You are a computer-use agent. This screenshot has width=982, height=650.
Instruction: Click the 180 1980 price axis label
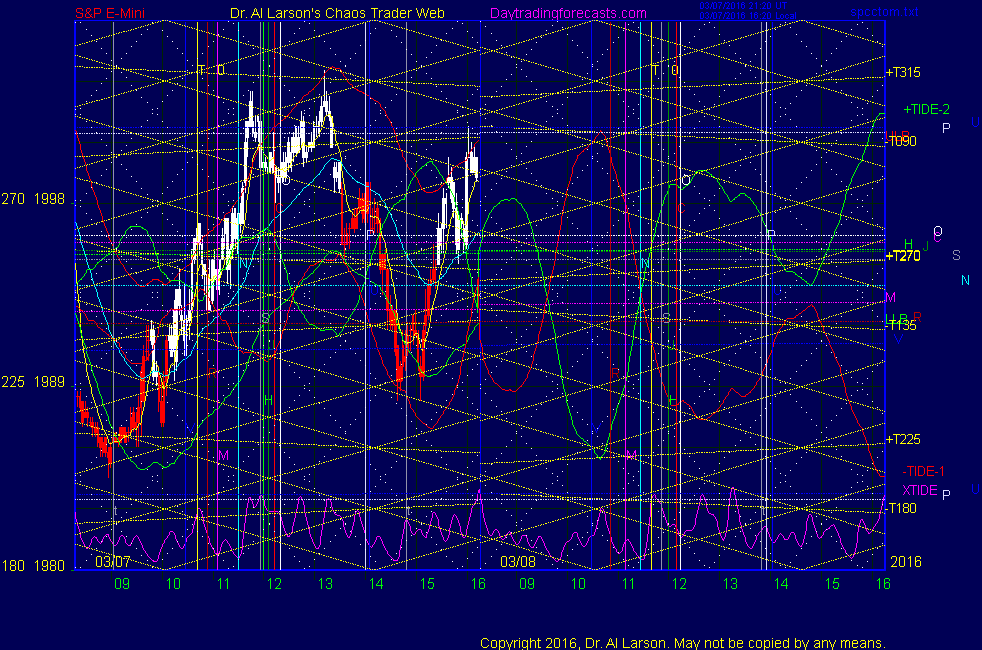click(x=33, y=565)
